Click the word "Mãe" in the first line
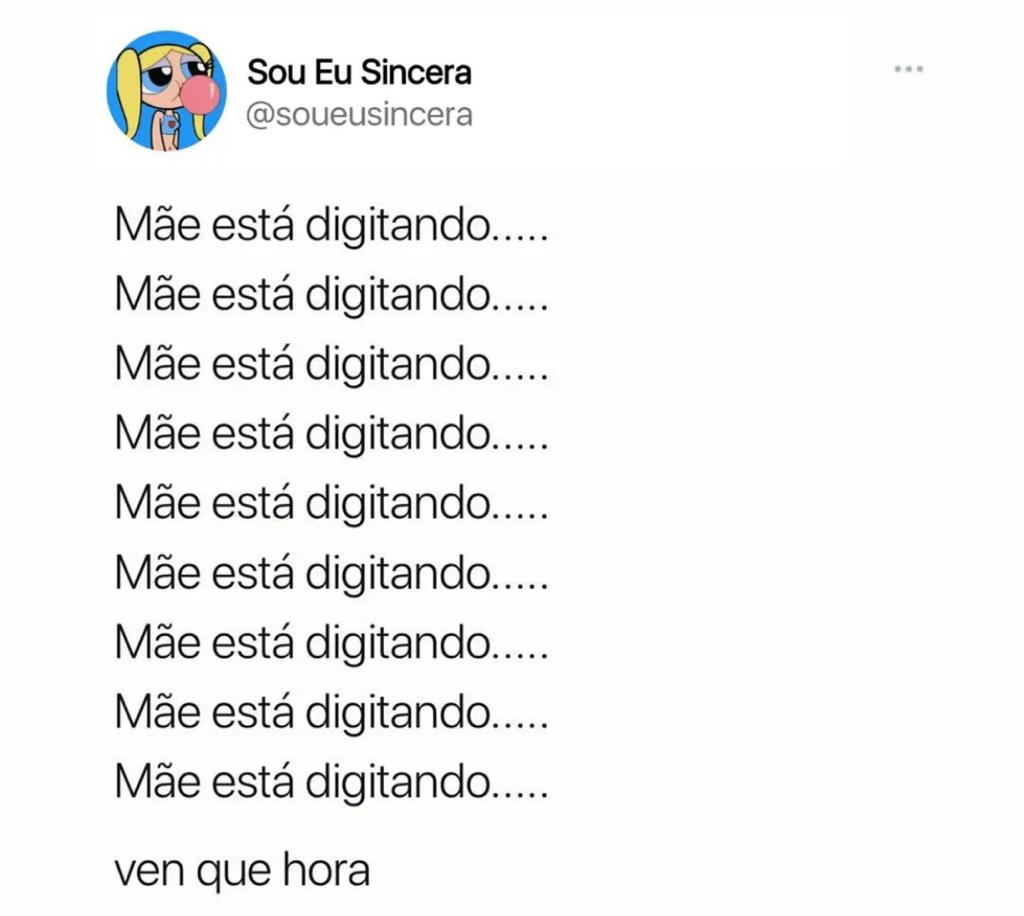This screenshot has width=1024, height=916. 158,224
